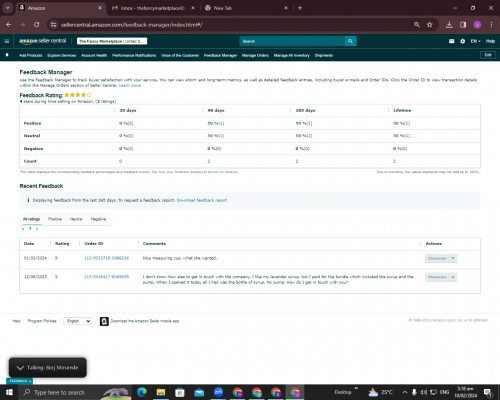Show hidden system tray icons
Viewport: 500px width, 400px height.
(405, 392)
